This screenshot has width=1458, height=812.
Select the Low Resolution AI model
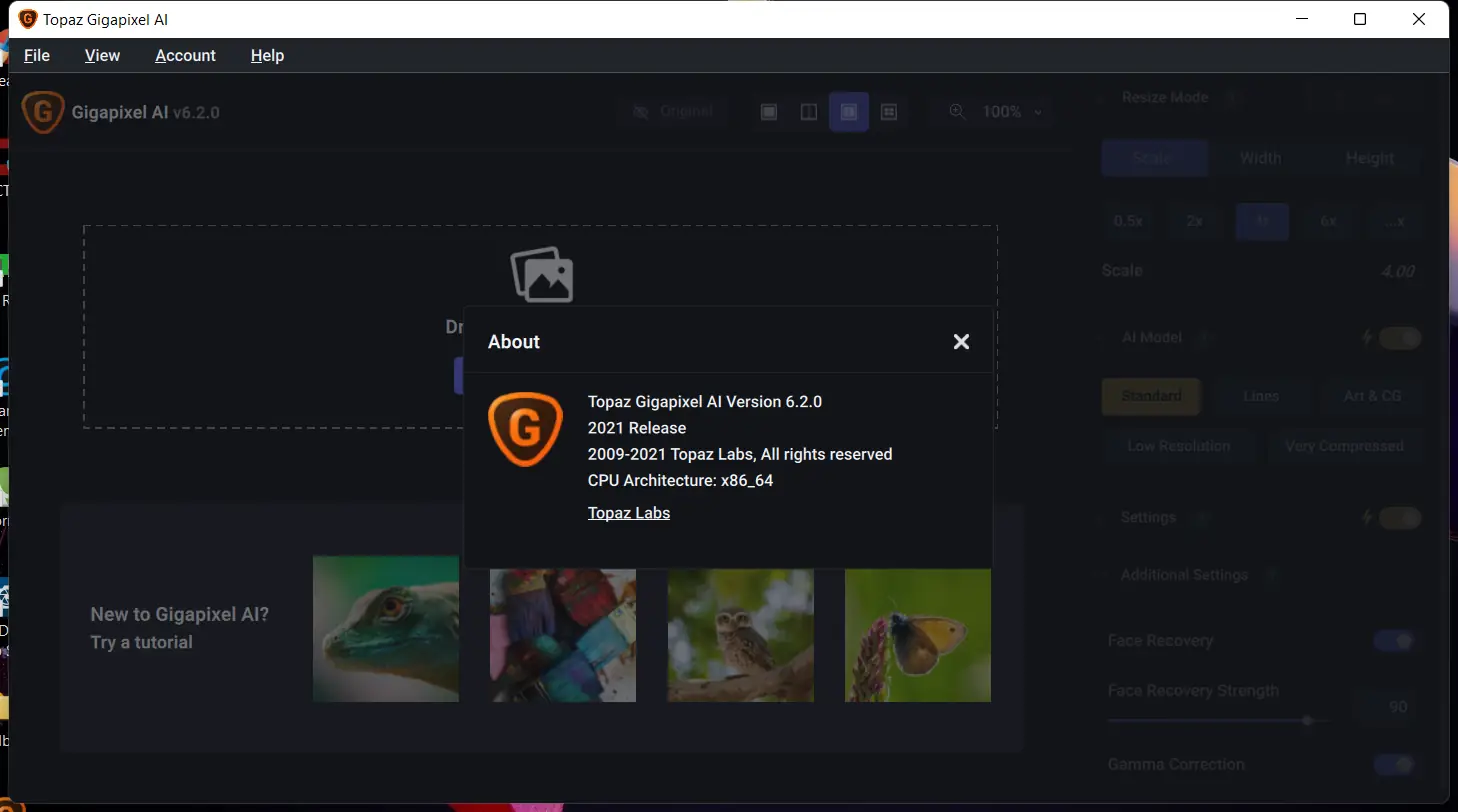coord(1179,446)
